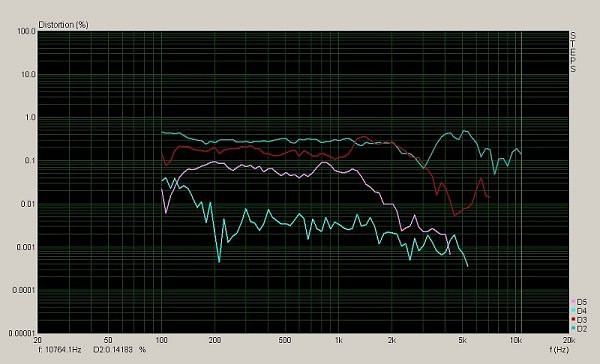Click the '0.01' y-axis label
Image resolution: width=600 pixels, height=364 pixels.
click(28, 204)
